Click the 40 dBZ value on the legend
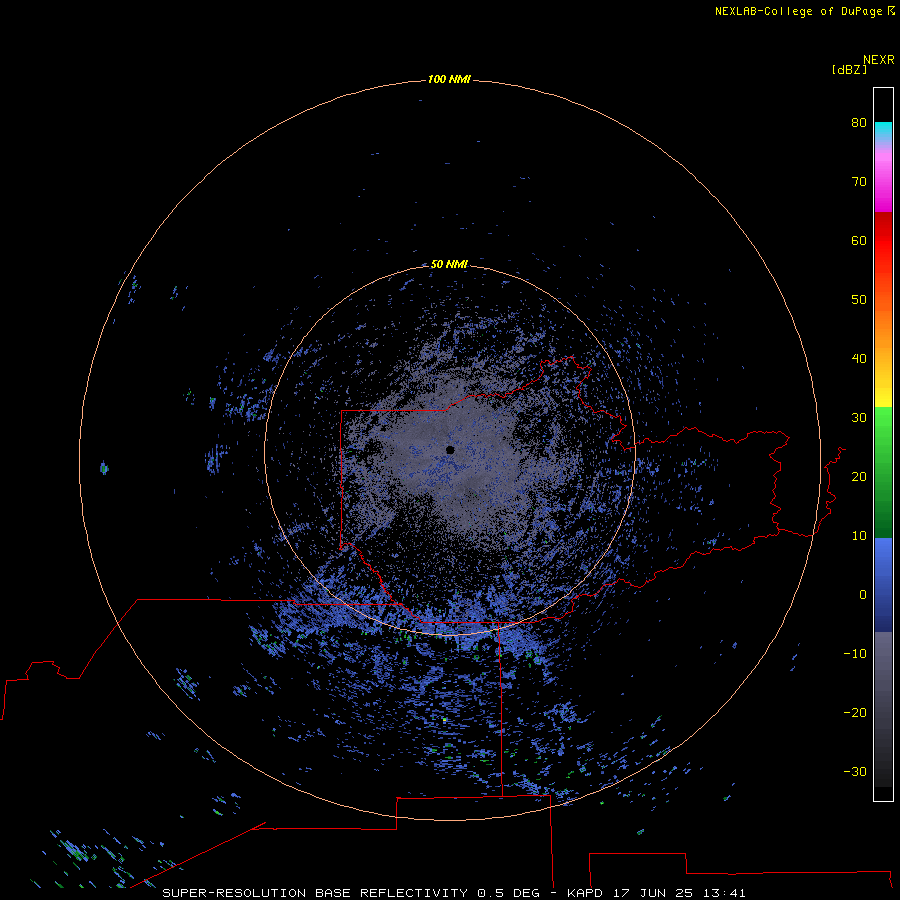The width and height of the screenshot is (900, 900). click(859, 359)
